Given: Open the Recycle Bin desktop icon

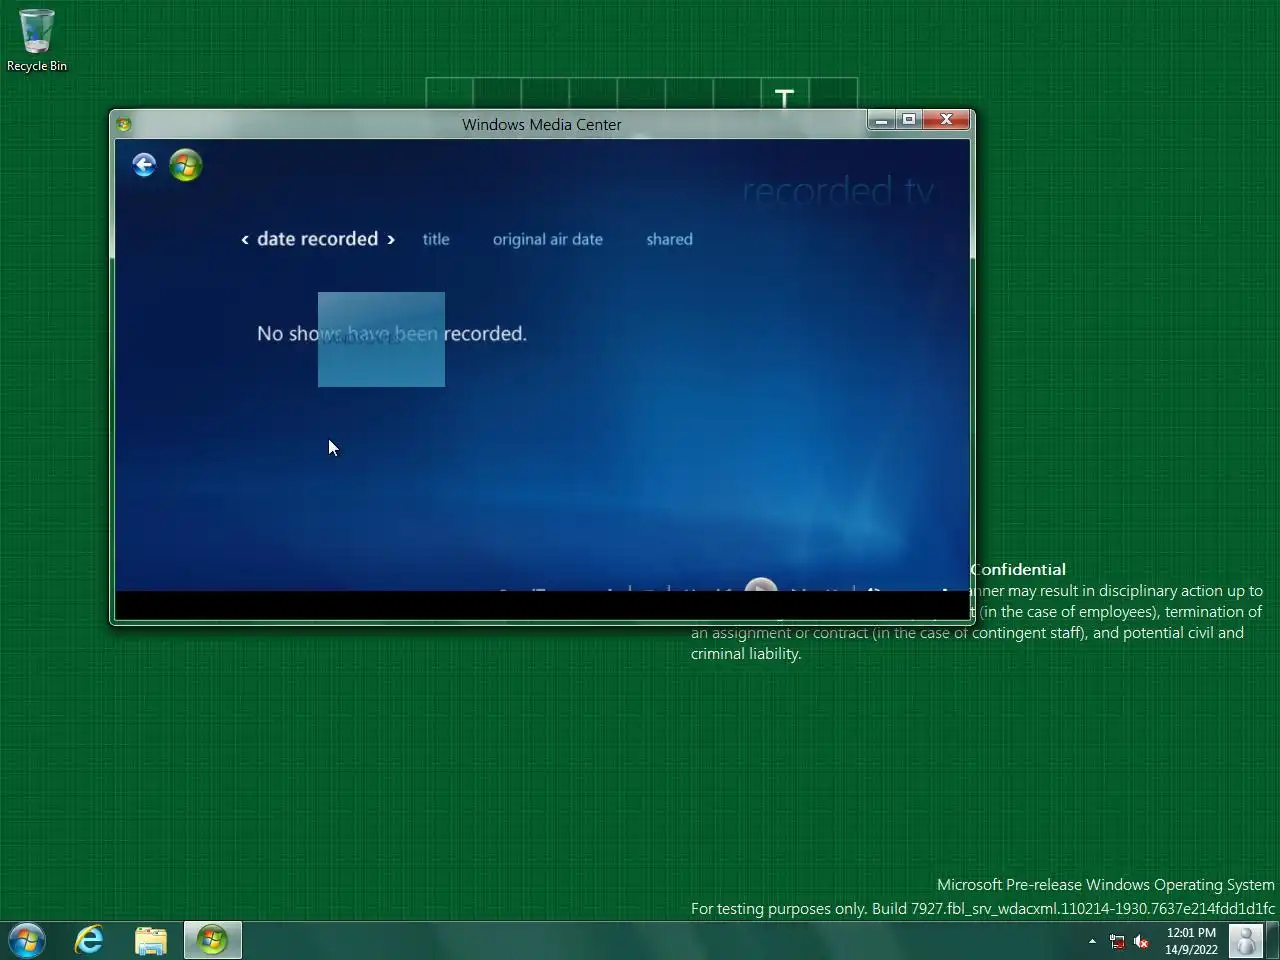Looking at the screenshot, I should (37, 41).
